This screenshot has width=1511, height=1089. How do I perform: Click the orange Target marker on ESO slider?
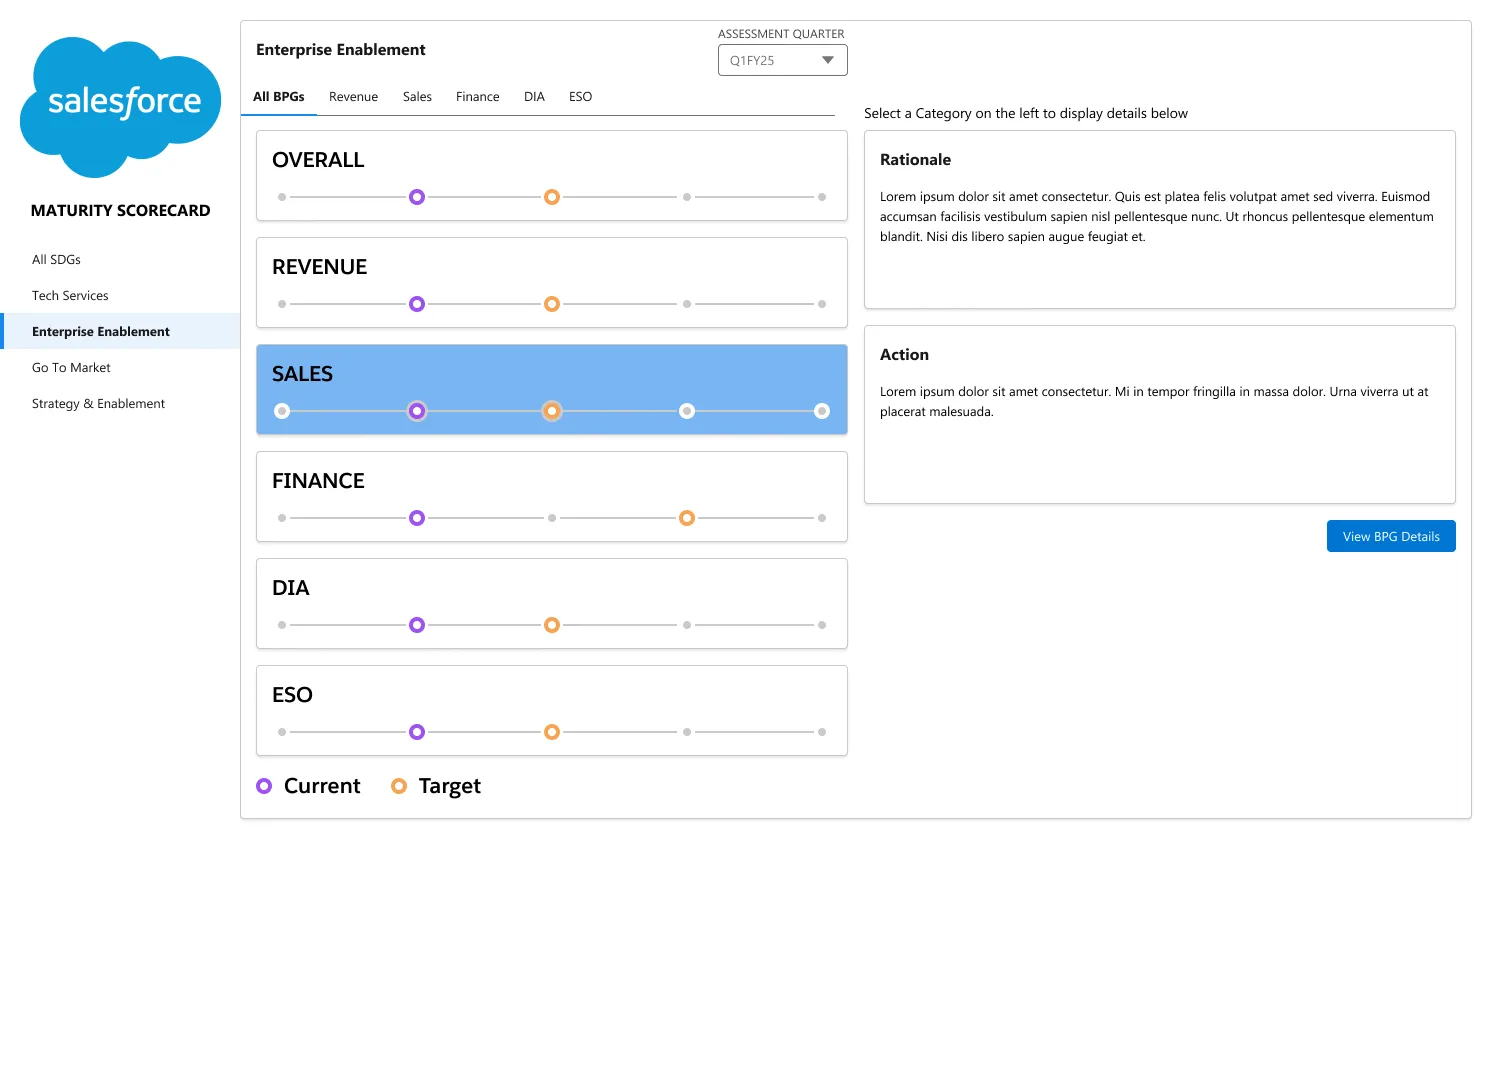[552, 732]
